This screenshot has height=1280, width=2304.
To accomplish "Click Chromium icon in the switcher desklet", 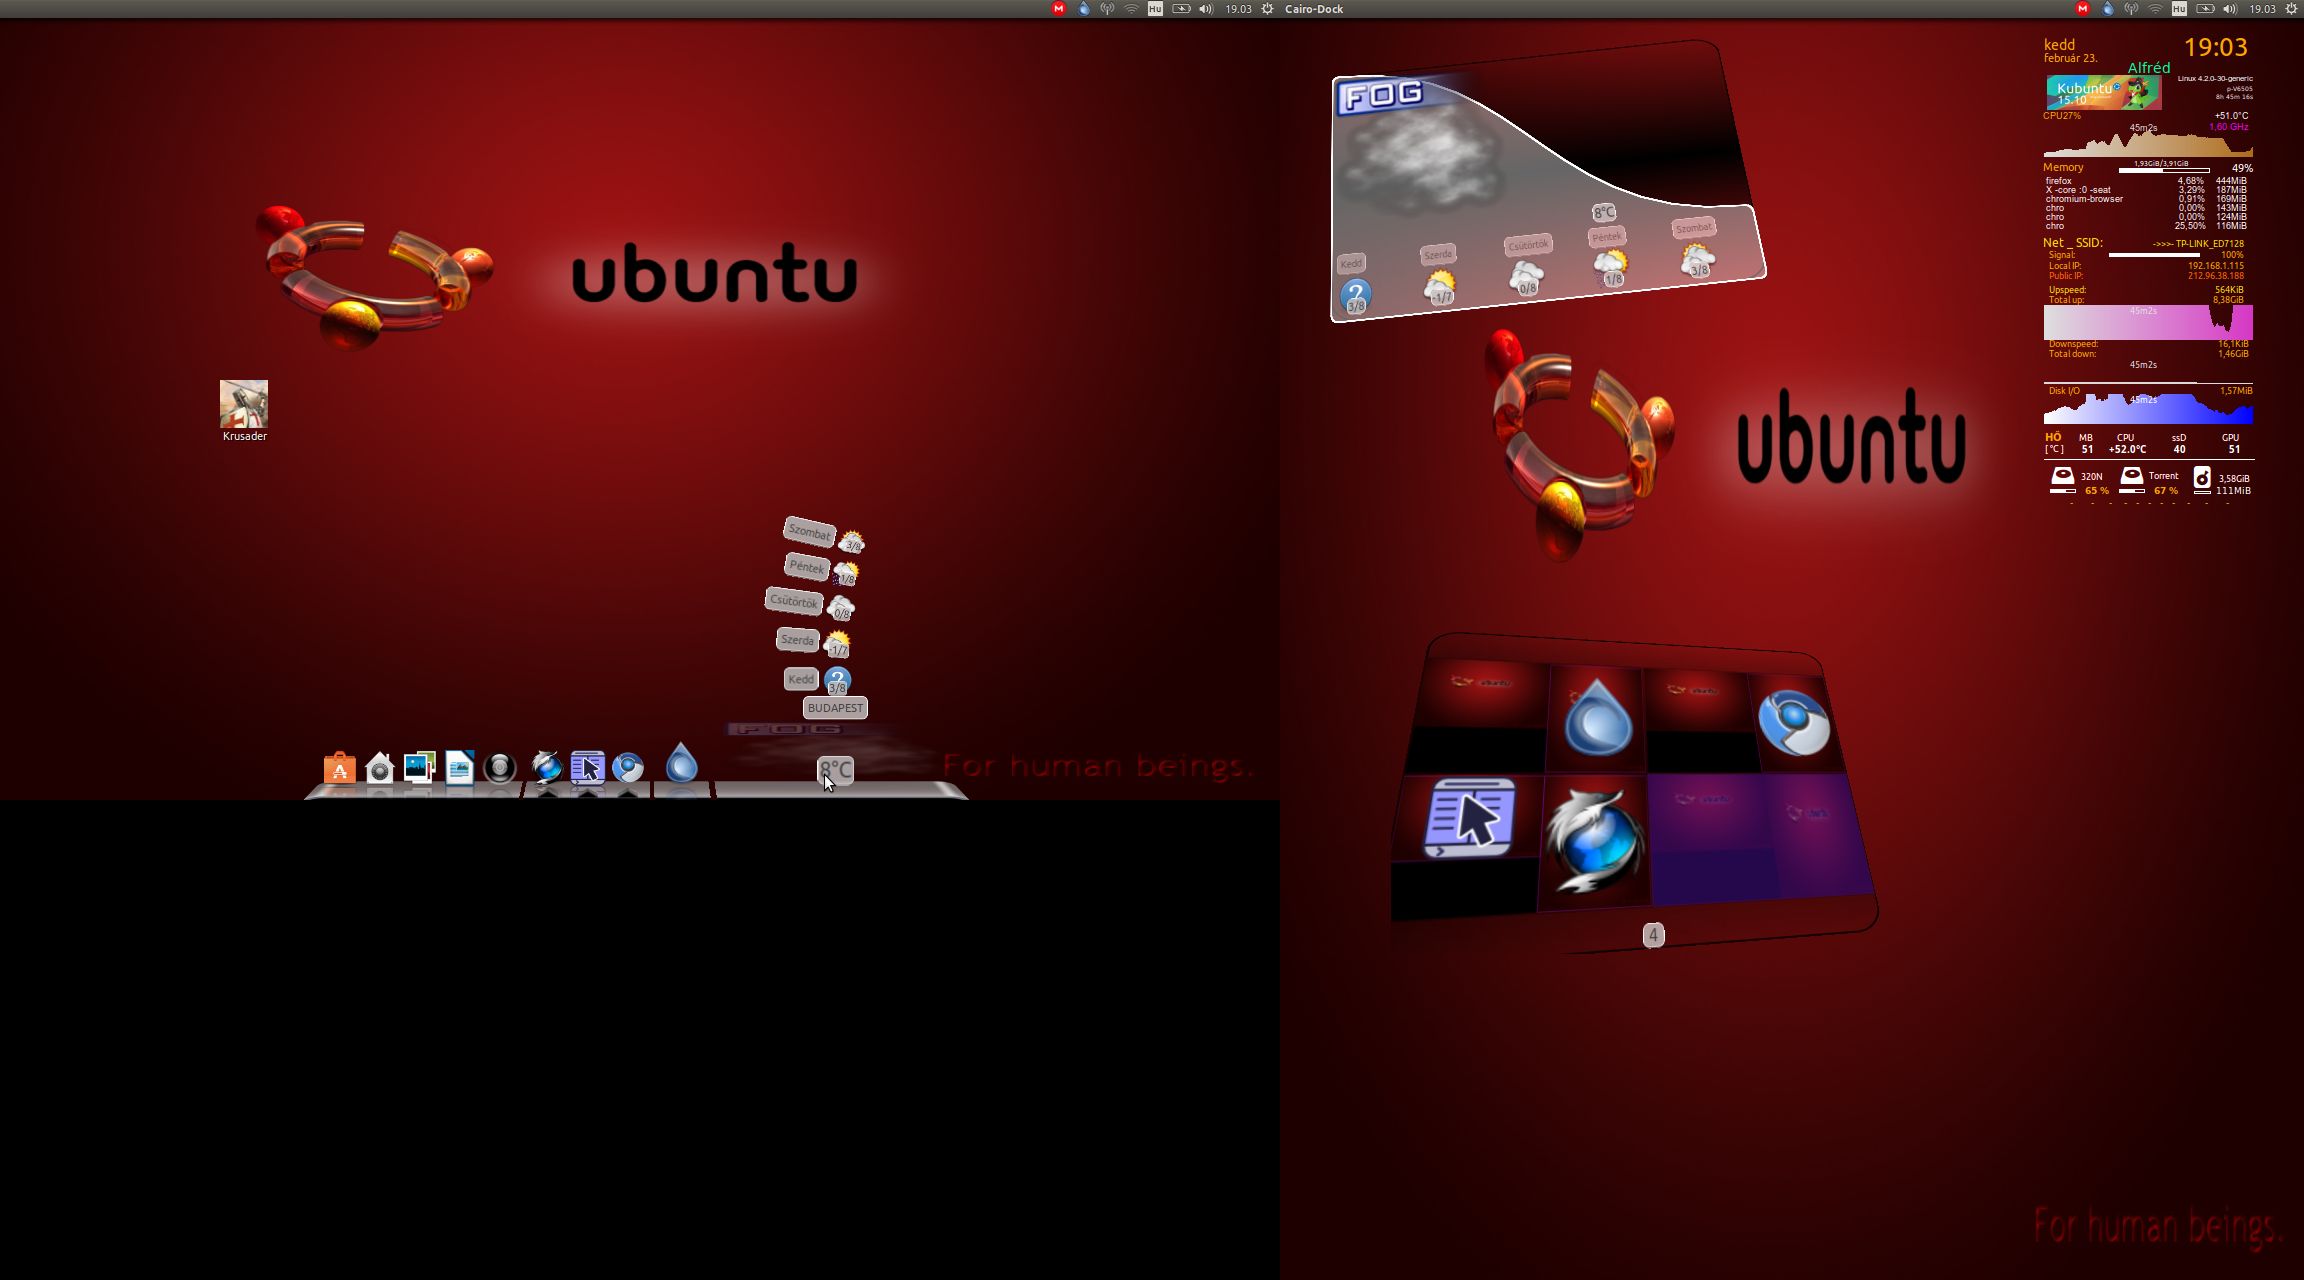I will point(1793,721).
